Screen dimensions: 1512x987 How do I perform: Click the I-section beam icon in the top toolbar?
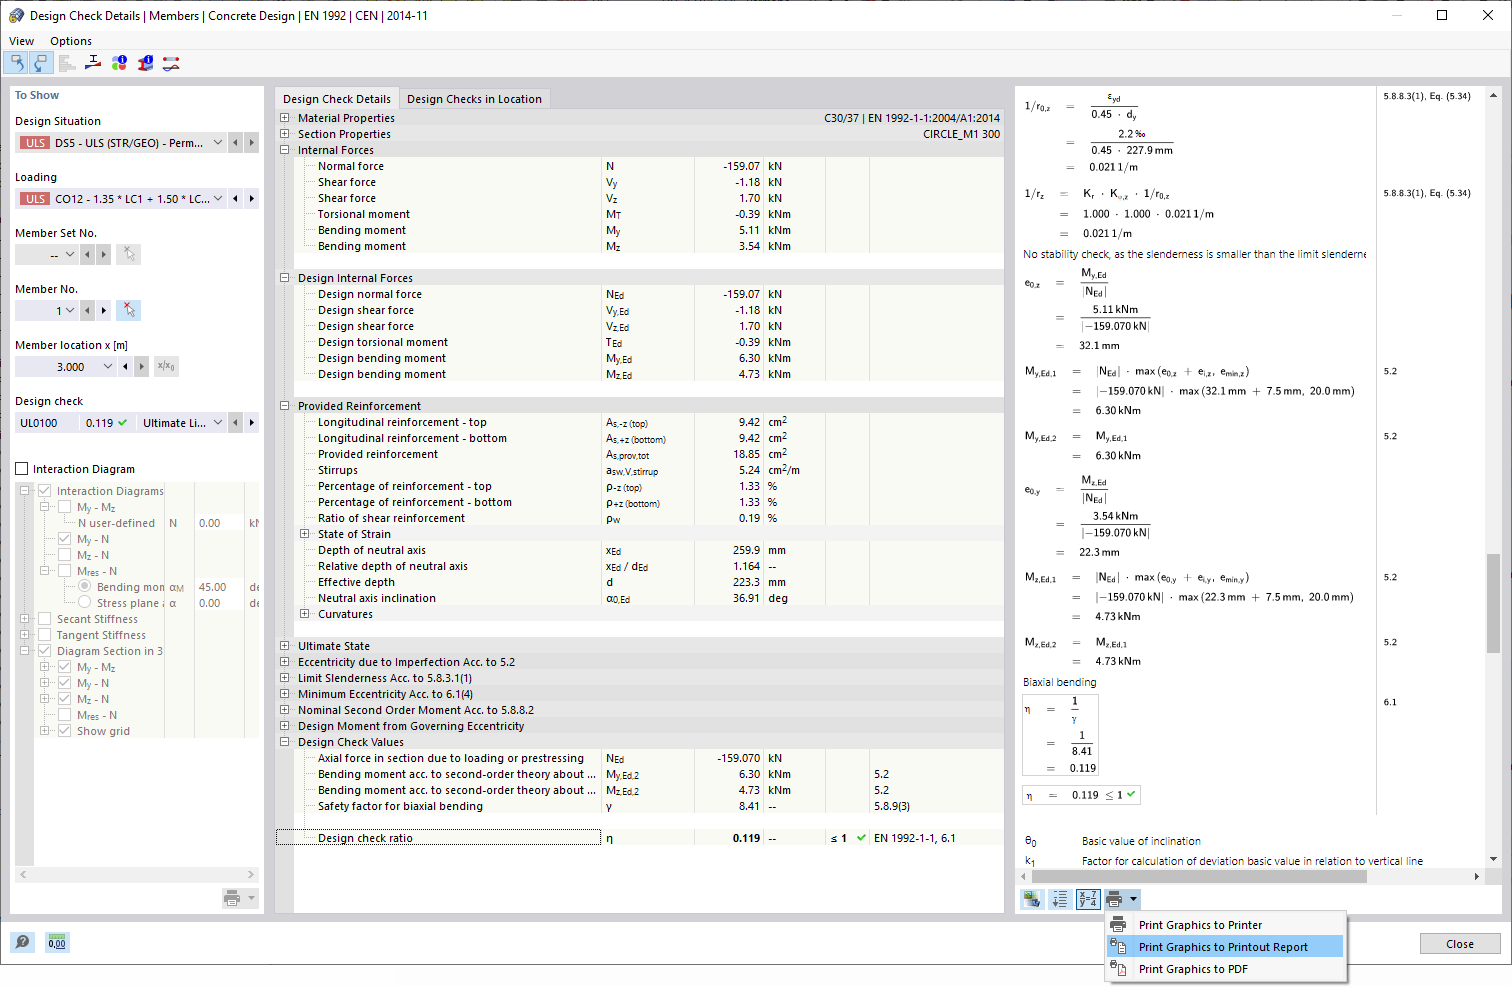(x=93, y=63)
